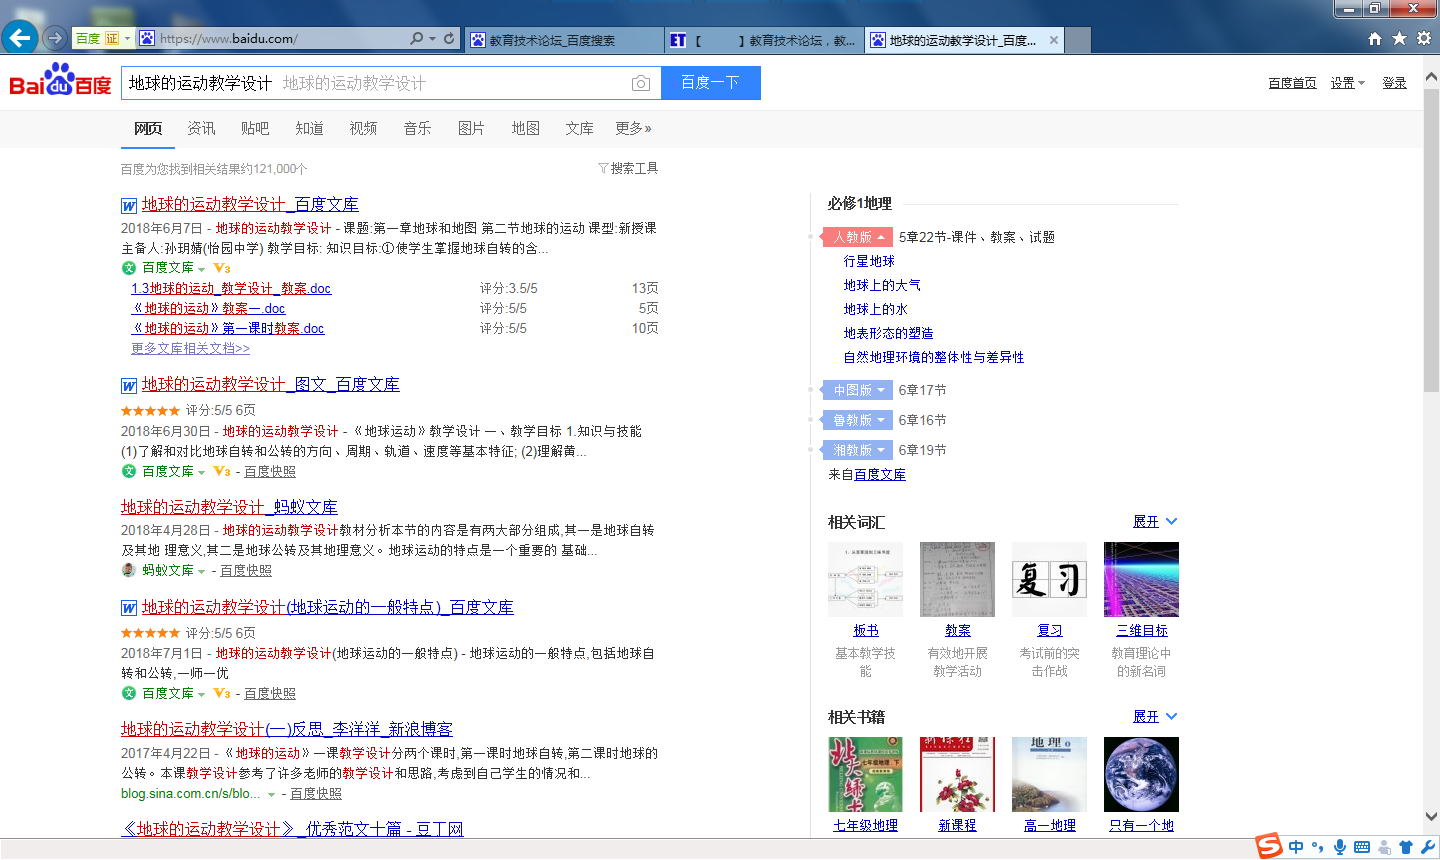Click the Baidu logo
The height and width of the screenshot is (860, 1440).
(60, 80)
